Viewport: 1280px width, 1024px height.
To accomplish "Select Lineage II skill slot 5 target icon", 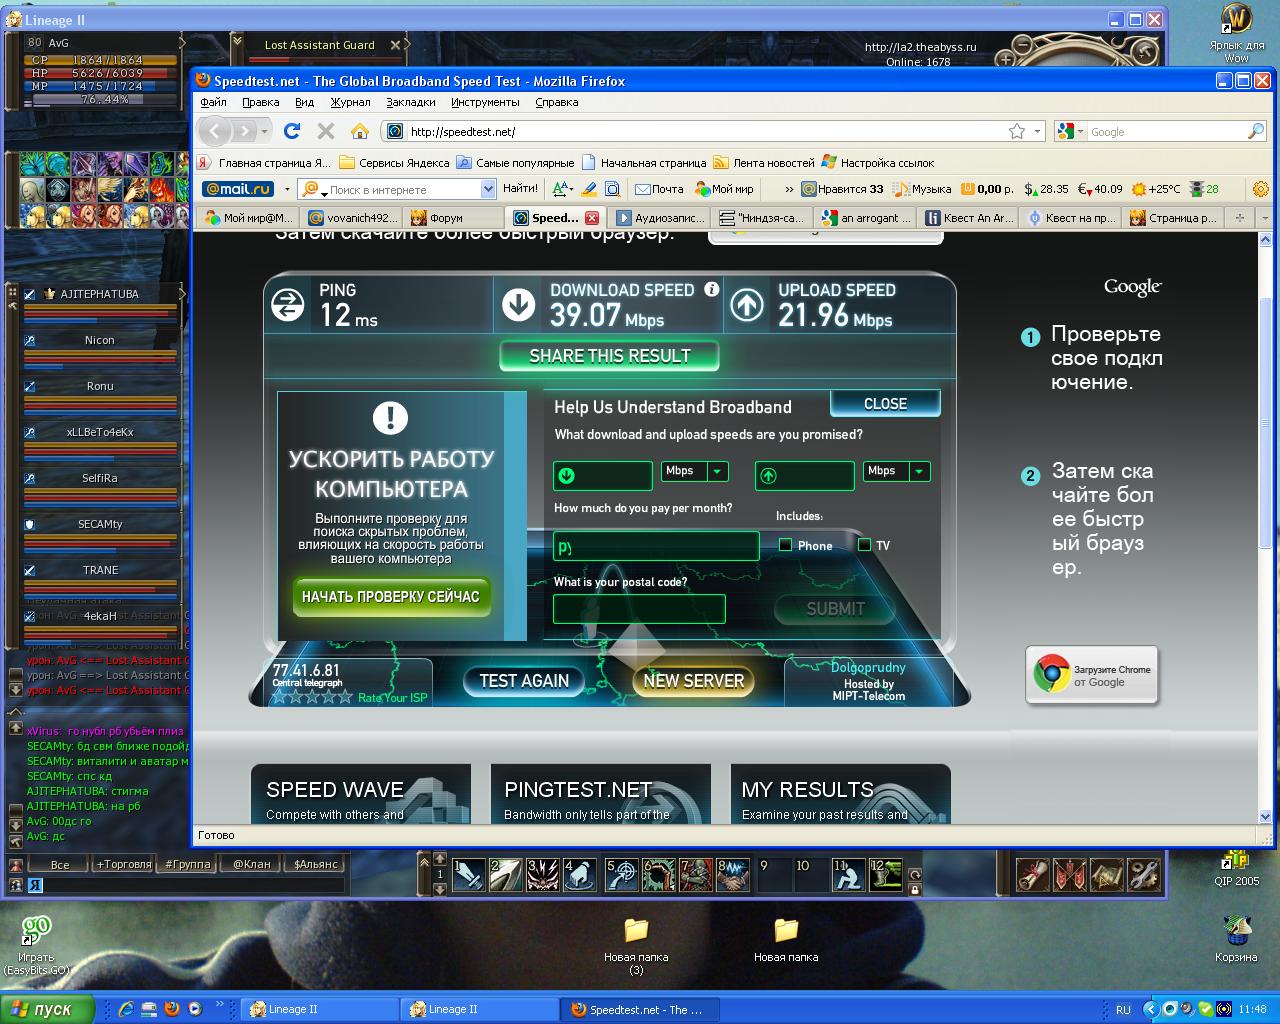I will 621,875.
